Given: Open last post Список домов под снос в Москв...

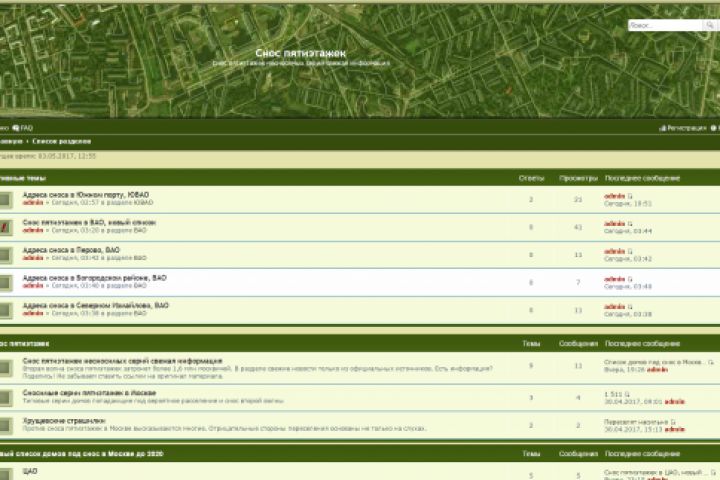Looking at the screenshot, I should (655, 362).
